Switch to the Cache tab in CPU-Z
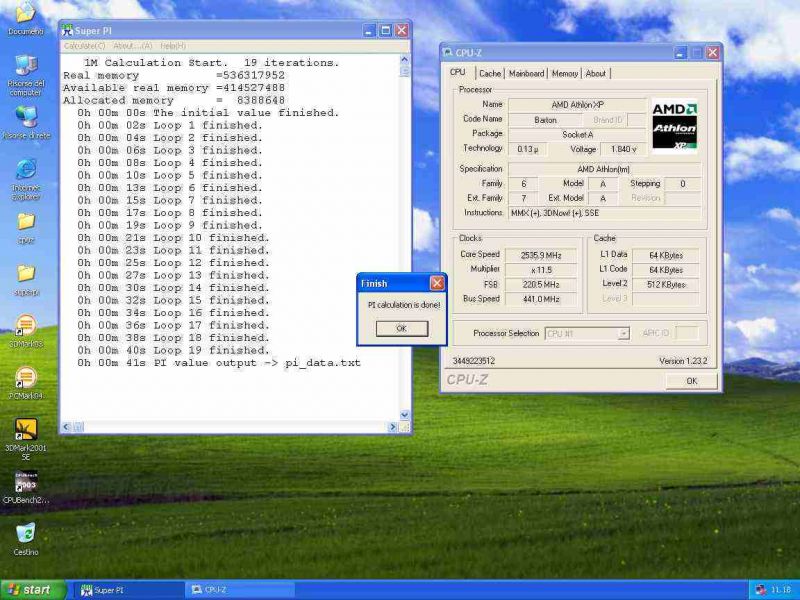 (x=490, y=73)
